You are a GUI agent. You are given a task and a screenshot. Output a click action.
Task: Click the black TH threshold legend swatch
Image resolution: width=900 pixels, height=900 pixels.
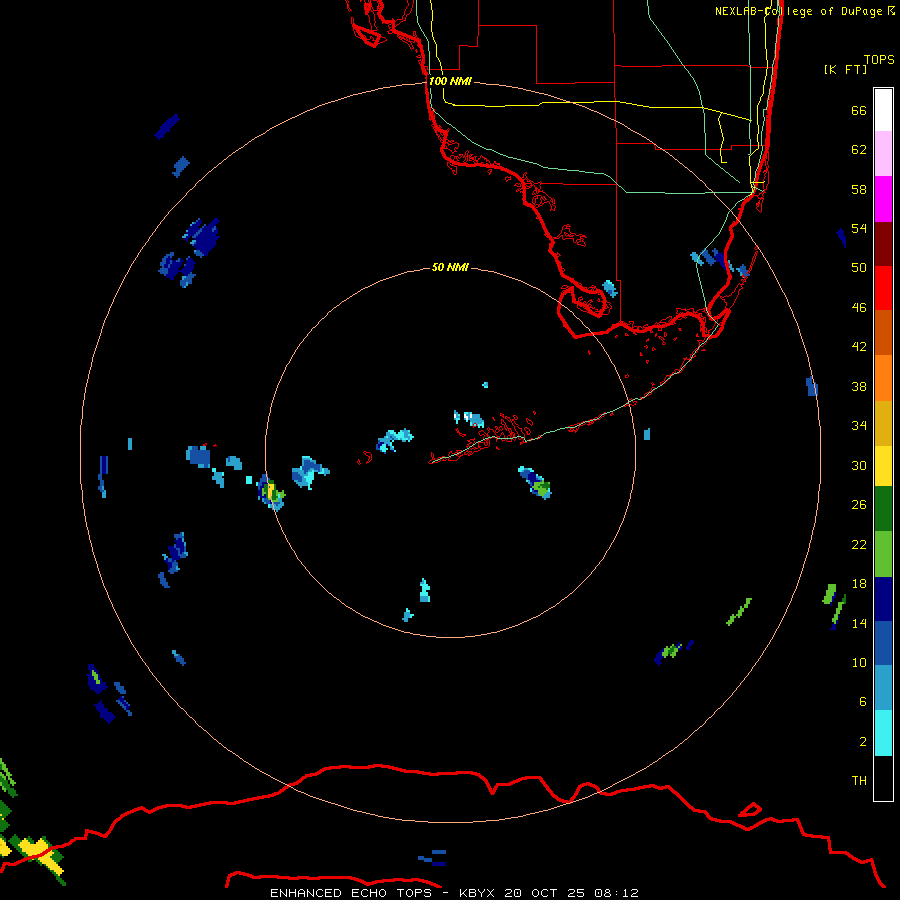click(883, 778)
